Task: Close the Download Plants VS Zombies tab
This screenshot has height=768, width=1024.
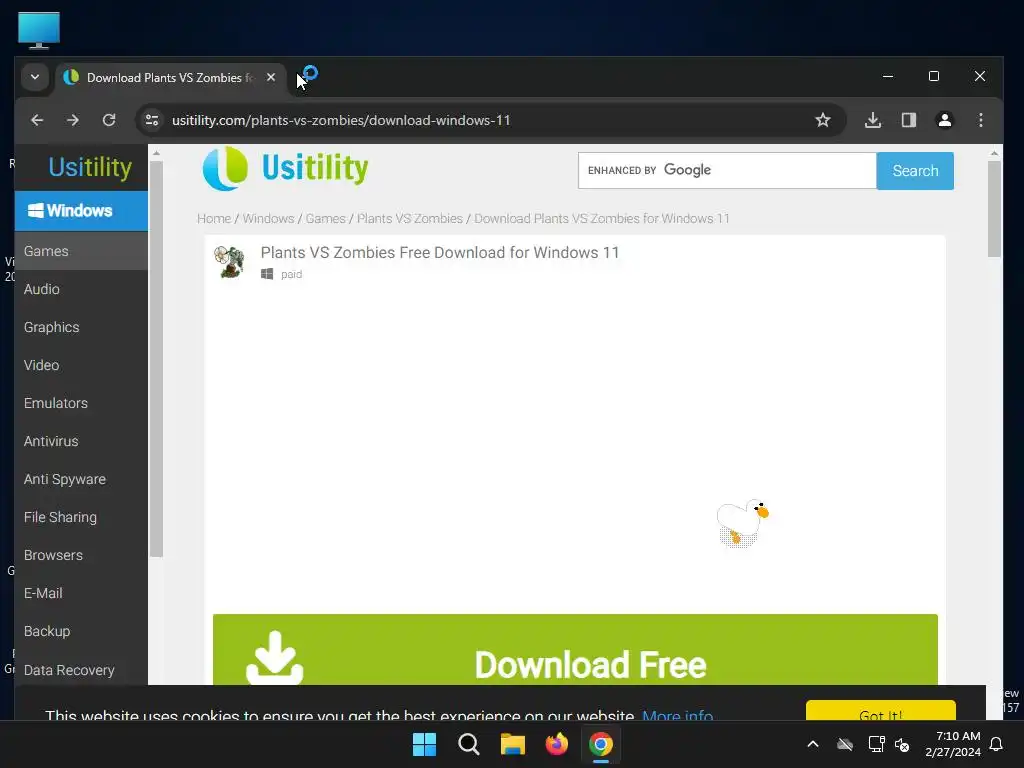Action: pyautogui.click(x=271, y=77)
